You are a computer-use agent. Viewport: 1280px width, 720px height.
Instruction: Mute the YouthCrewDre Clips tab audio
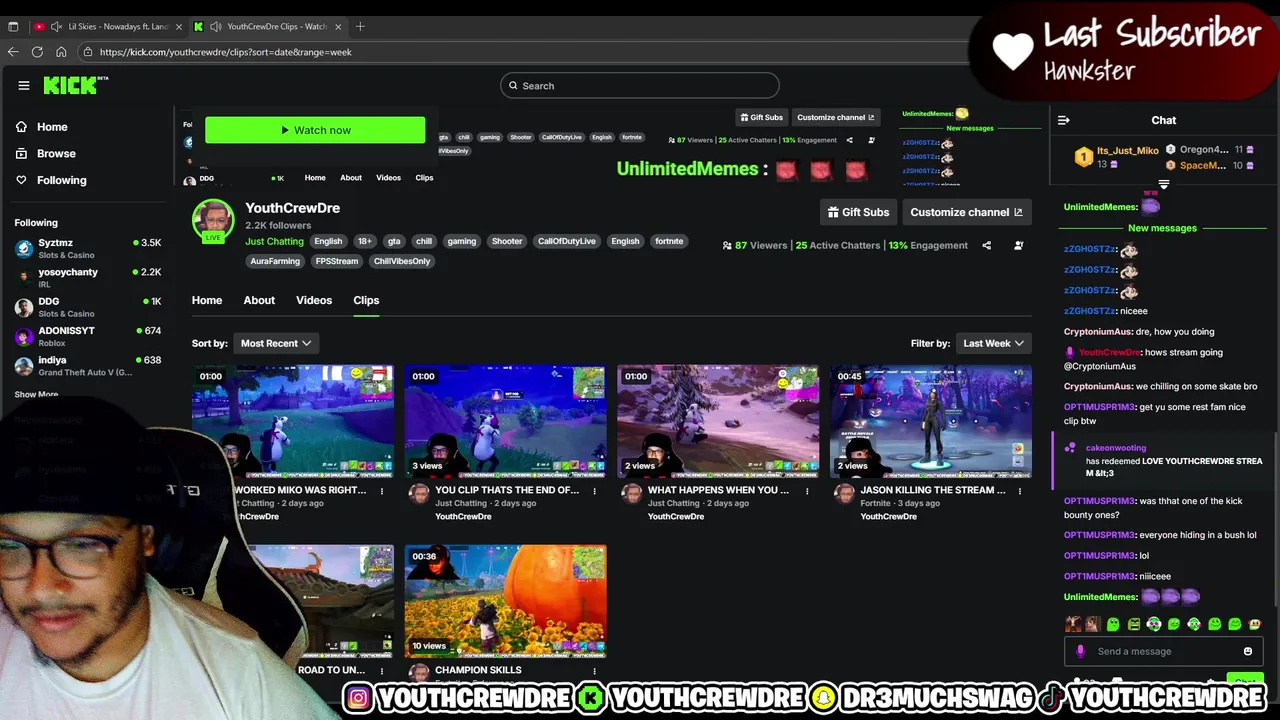215,27
